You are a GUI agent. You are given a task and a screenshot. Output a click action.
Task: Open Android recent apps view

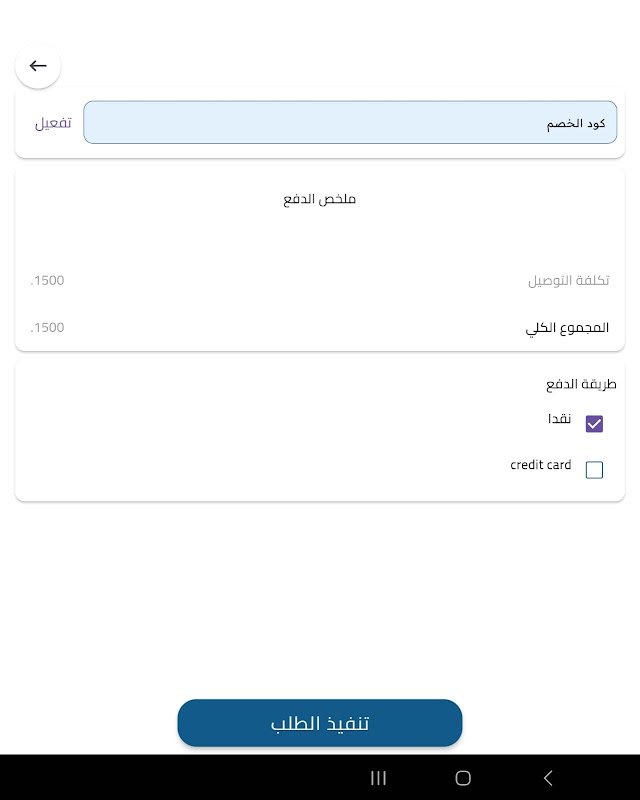click(378, 778)
